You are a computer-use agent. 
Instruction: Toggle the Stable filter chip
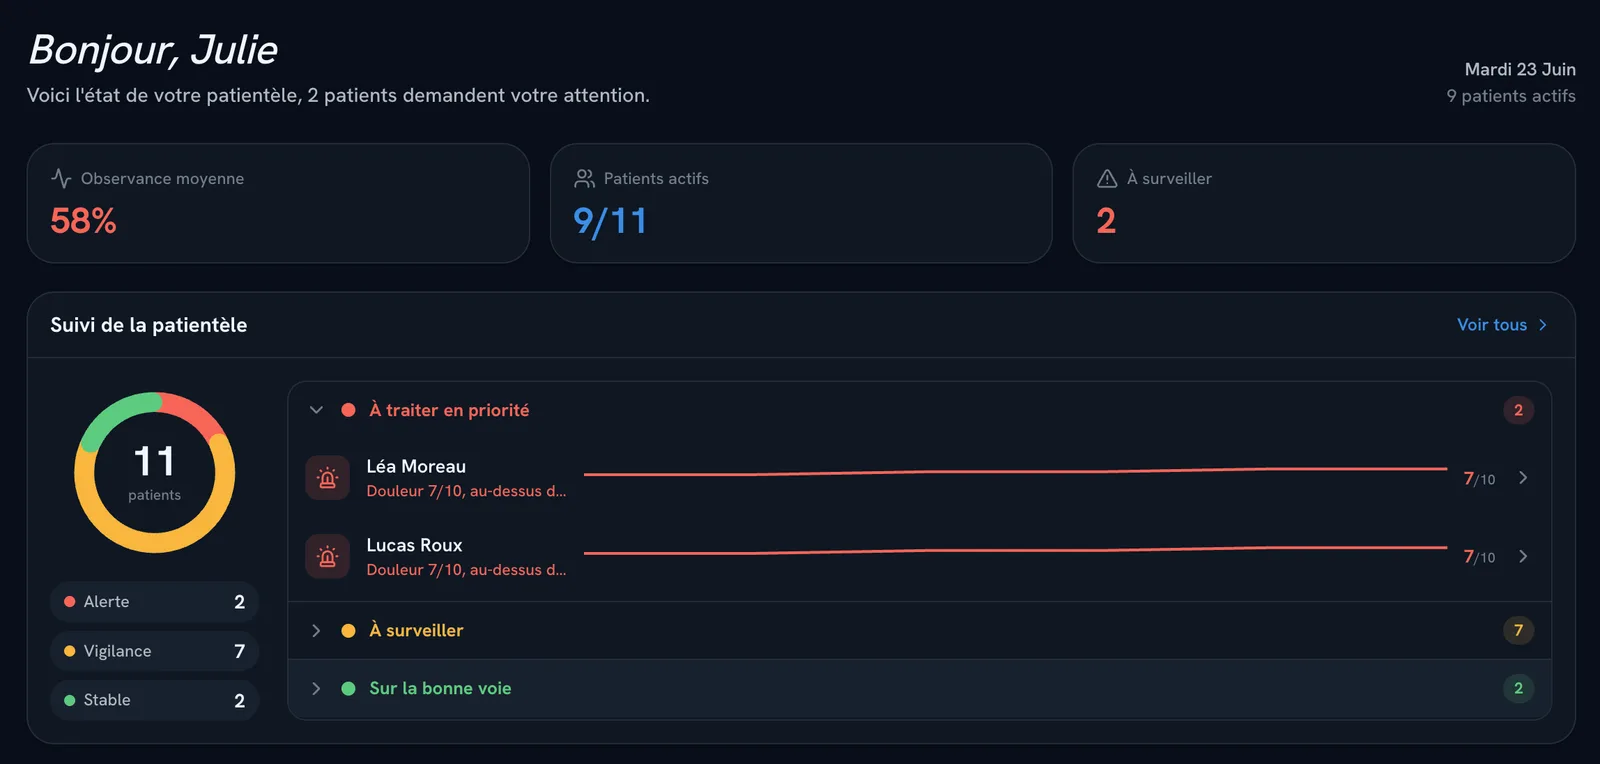[154, 700]
